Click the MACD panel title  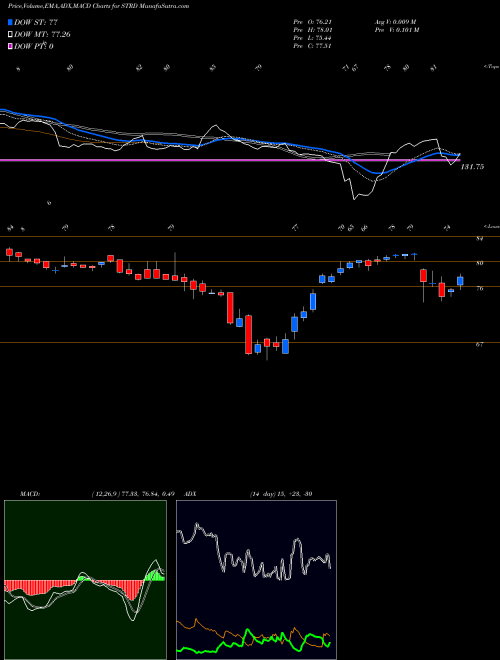pyautogui.click(x=29, y=494)
